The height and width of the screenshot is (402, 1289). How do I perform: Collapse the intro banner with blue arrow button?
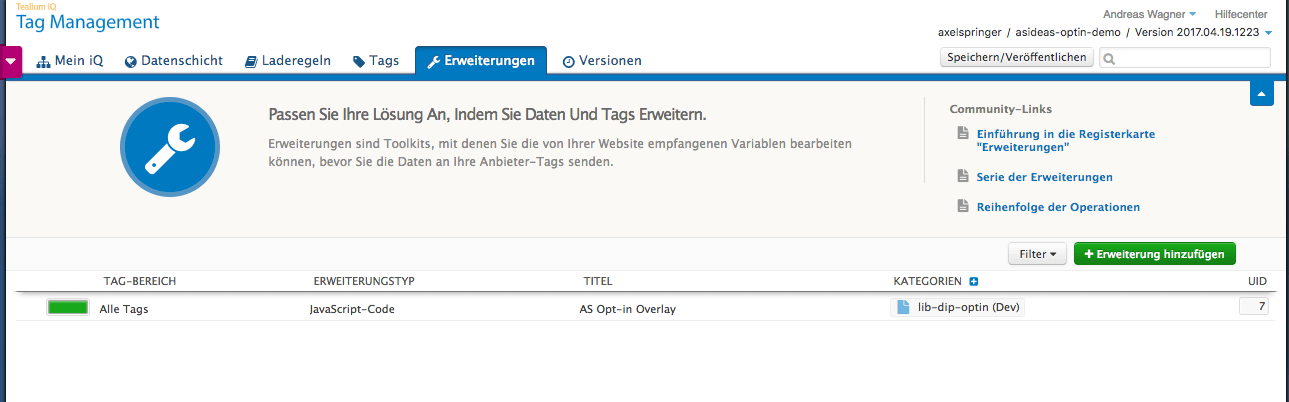pyautogui.click(x=1261, y=94)
